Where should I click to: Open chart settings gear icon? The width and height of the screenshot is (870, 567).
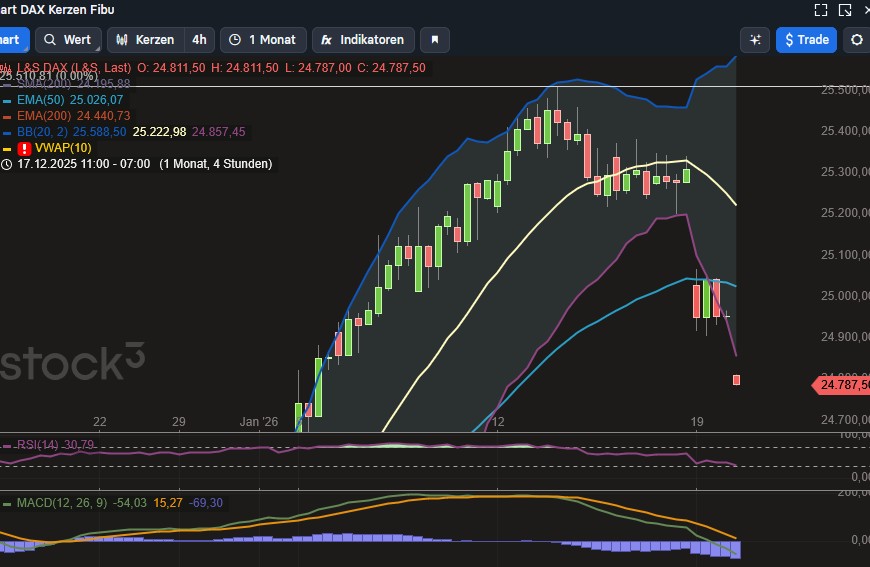pyautogui.click(x=857, y=40)
